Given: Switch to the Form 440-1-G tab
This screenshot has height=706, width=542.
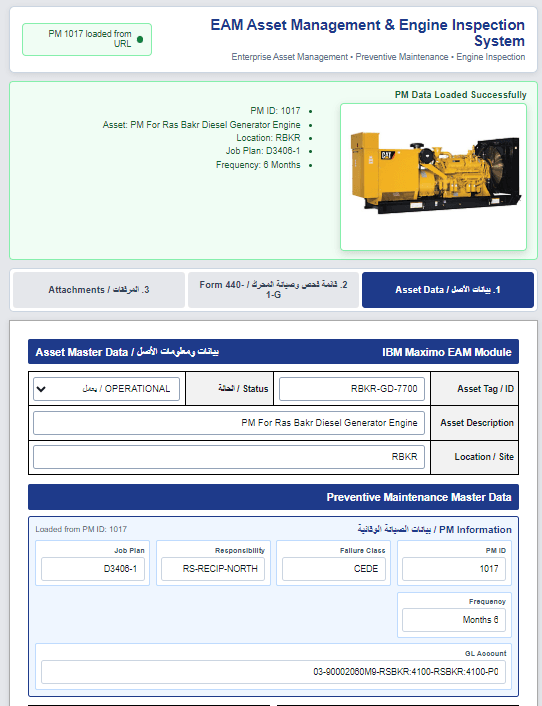Looking at the screenshot, I should [x=273, y=290].
